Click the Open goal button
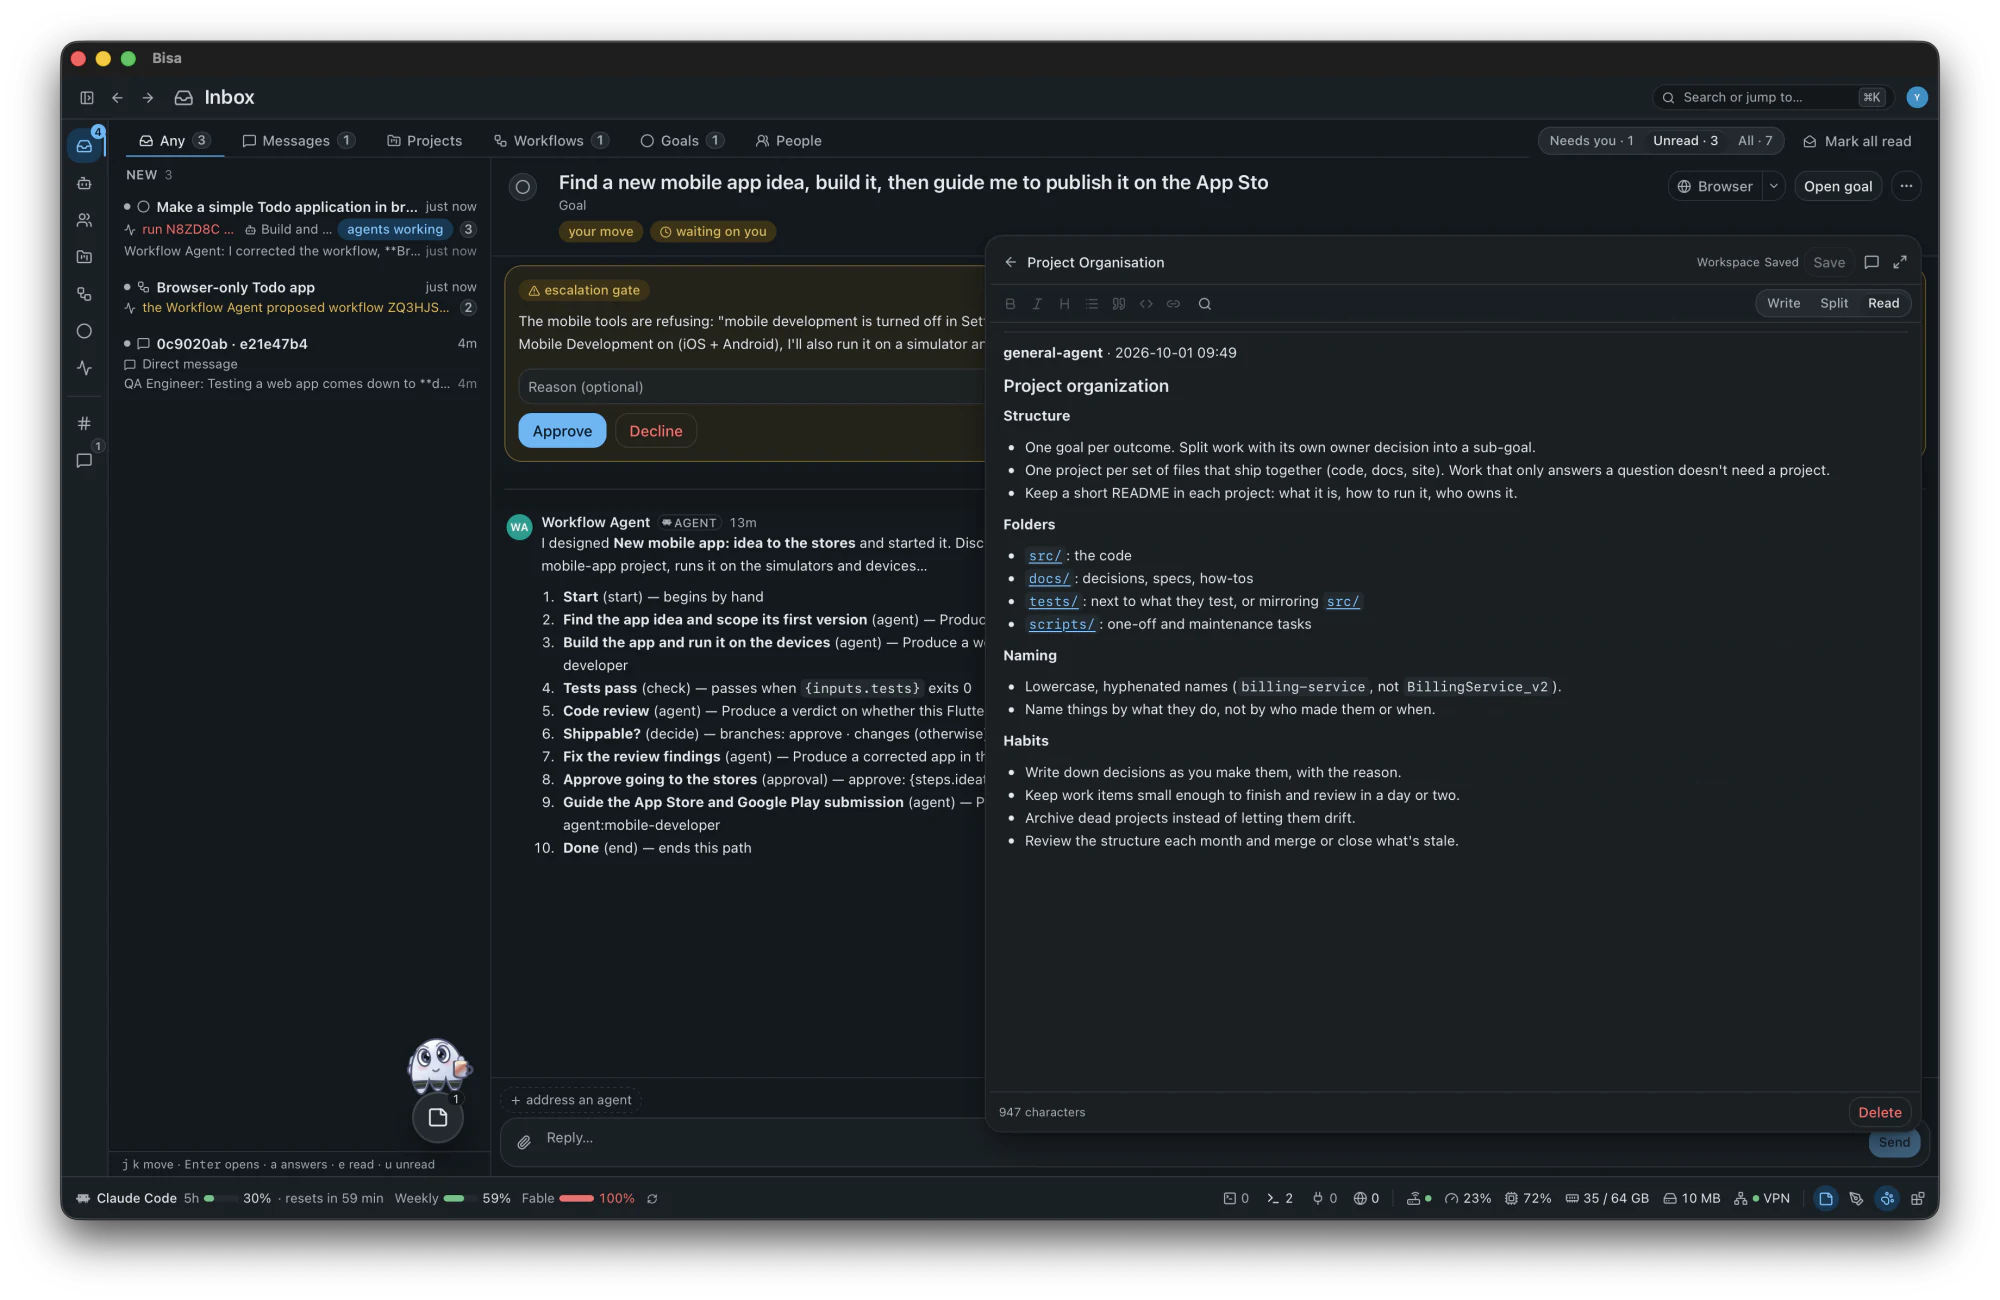The image size is (2000, 1300). click(1838, 186)
